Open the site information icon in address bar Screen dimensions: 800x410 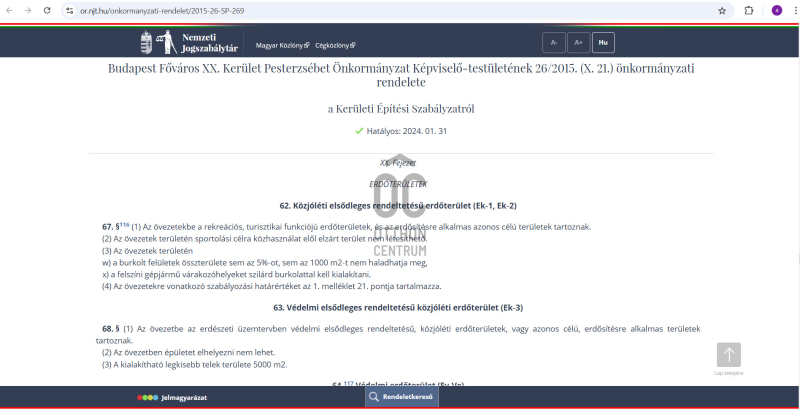[x=69, y=11]
